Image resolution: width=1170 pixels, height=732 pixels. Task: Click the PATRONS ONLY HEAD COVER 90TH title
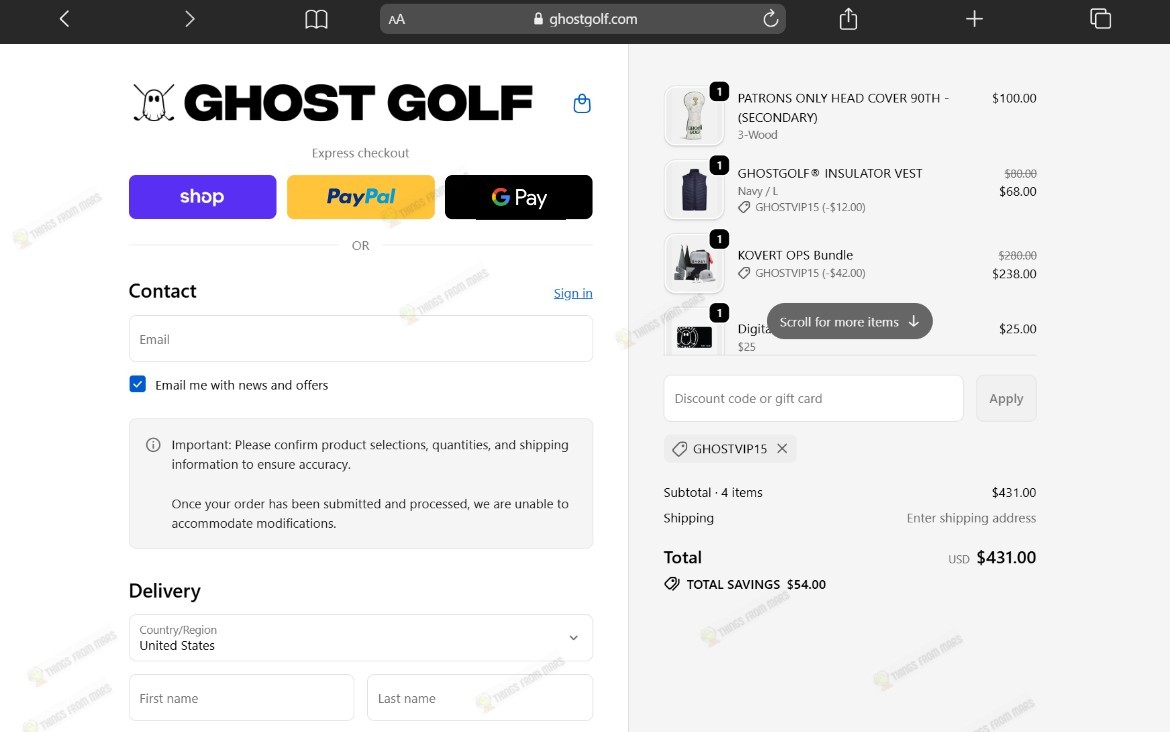(843, 107)
